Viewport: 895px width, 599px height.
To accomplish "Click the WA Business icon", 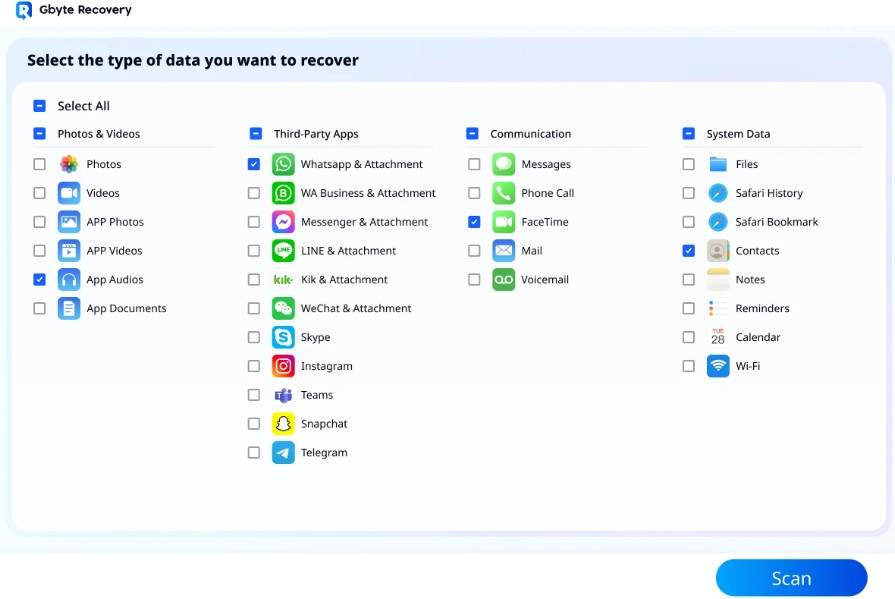I will click(x=283, y=193).
